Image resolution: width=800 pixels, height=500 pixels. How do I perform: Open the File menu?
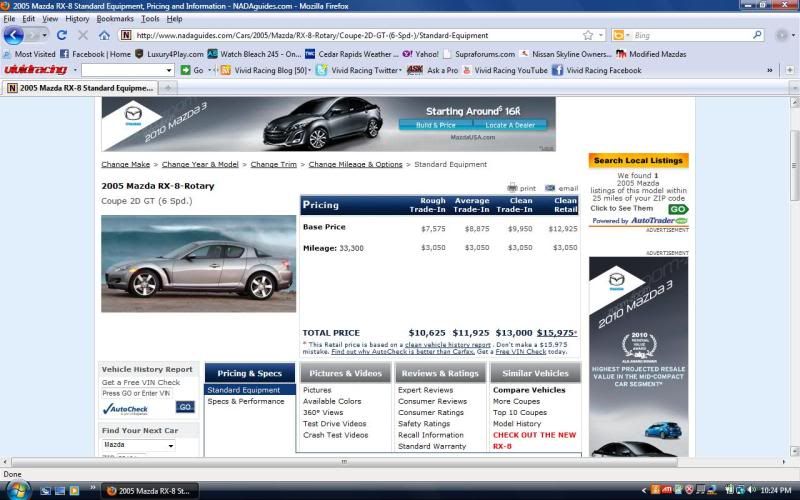pyautogui.click(x=9, y=19)
